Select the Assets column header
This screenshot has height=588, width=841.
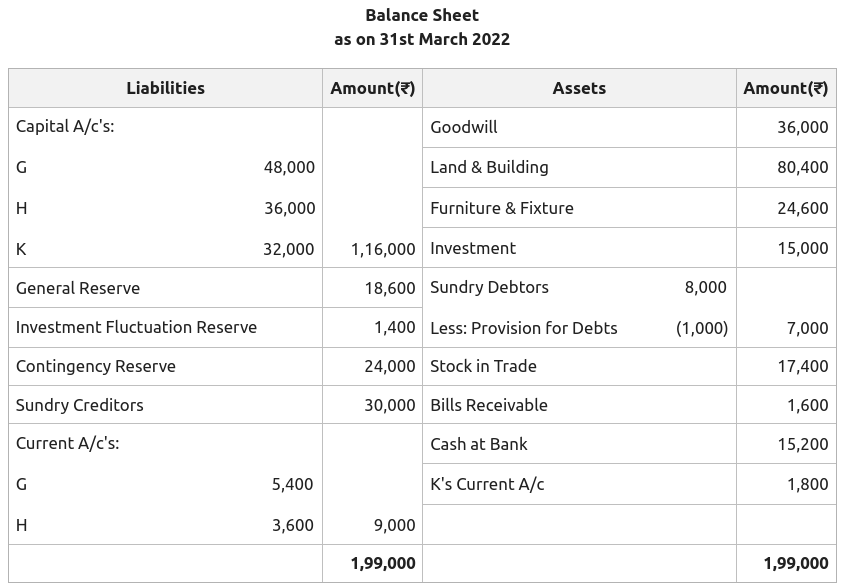tap(579, 88)
